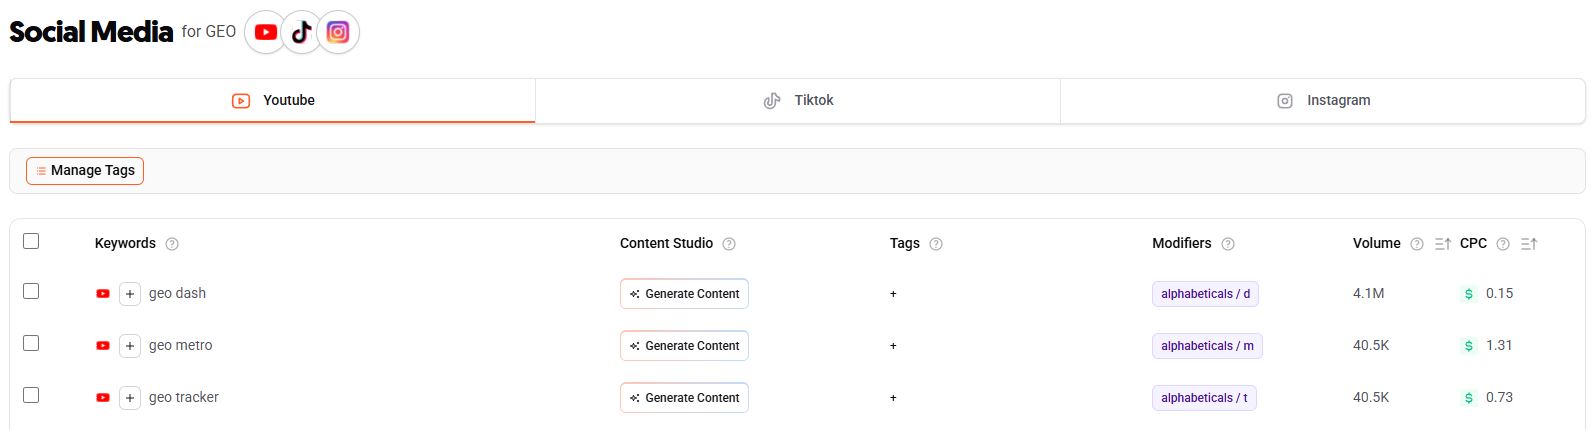Sort by CPC using the sort icon
The width and height of the screenshot is (1592, 430).
click(1529, 244)
